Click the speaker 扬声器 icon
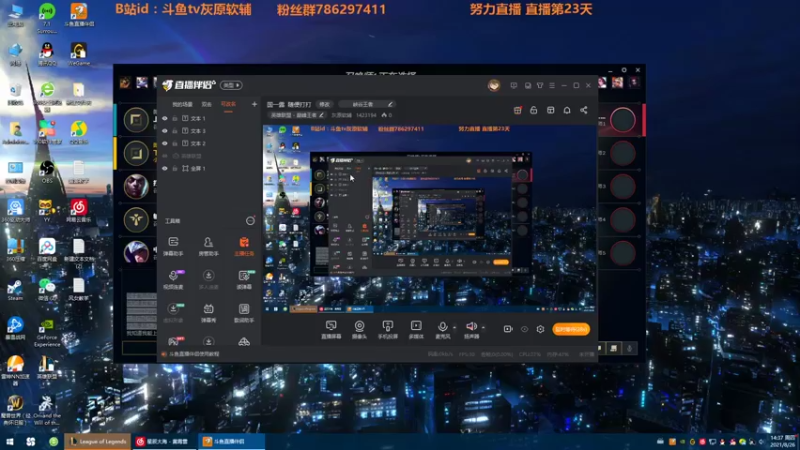This screenshot has height=450, width=800. [x=471, y=327]
